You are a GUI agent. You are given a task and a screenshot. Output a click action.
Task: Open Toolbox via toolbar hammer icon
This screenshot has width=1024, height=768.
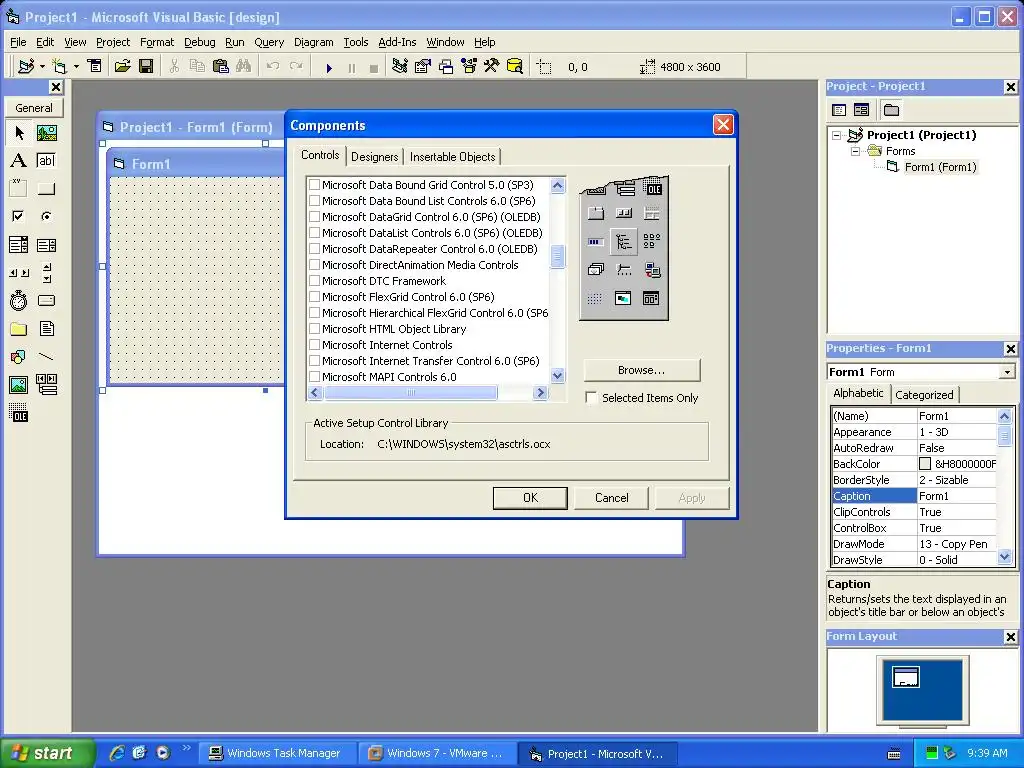[x=492, y=67]
